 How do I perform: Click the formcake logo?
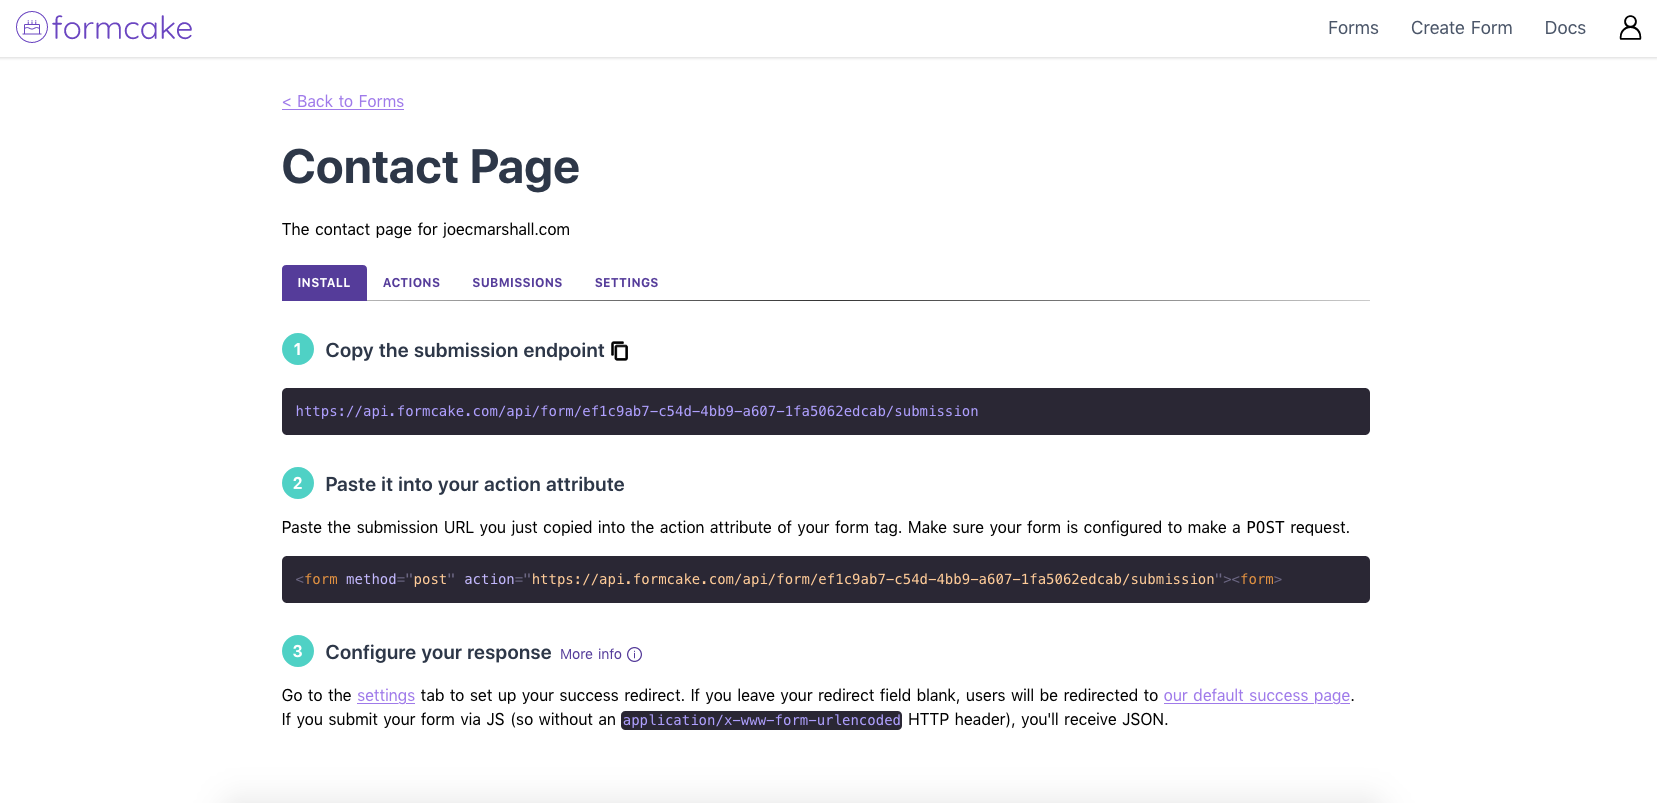point(104,27)
